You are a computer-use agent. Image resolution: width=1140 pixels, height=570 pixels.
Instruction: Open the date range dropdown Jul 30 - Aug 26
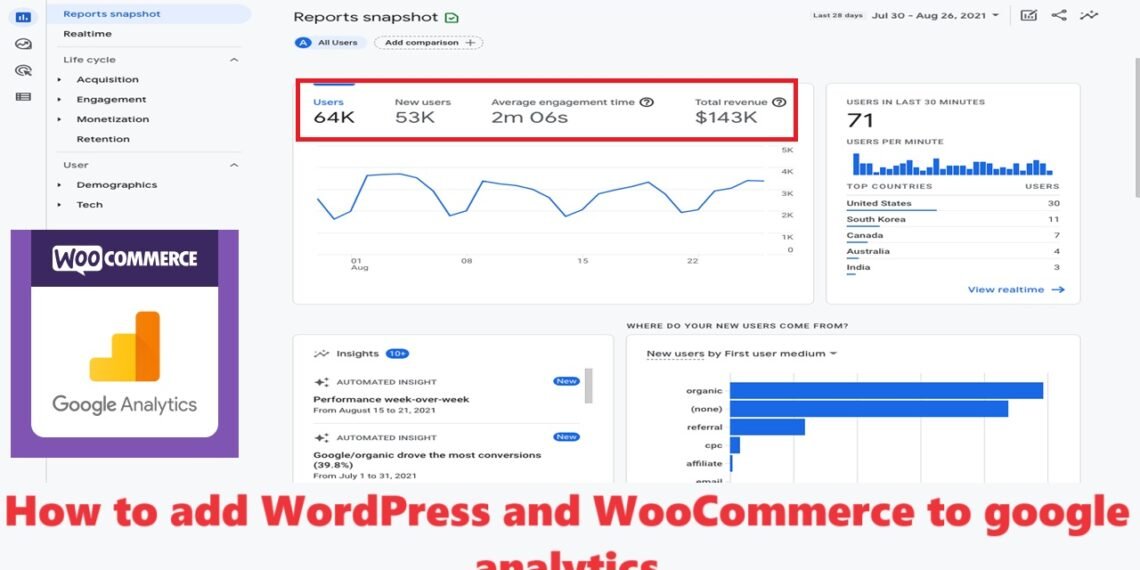935,15
